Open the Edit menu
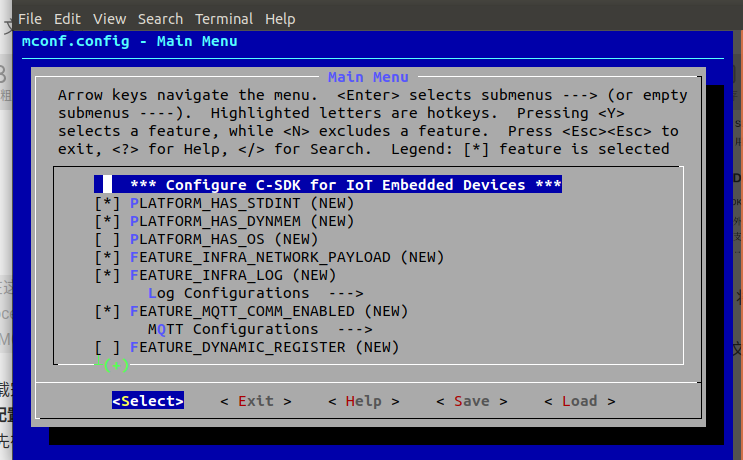743x460 pixels. tap(67, 19)
